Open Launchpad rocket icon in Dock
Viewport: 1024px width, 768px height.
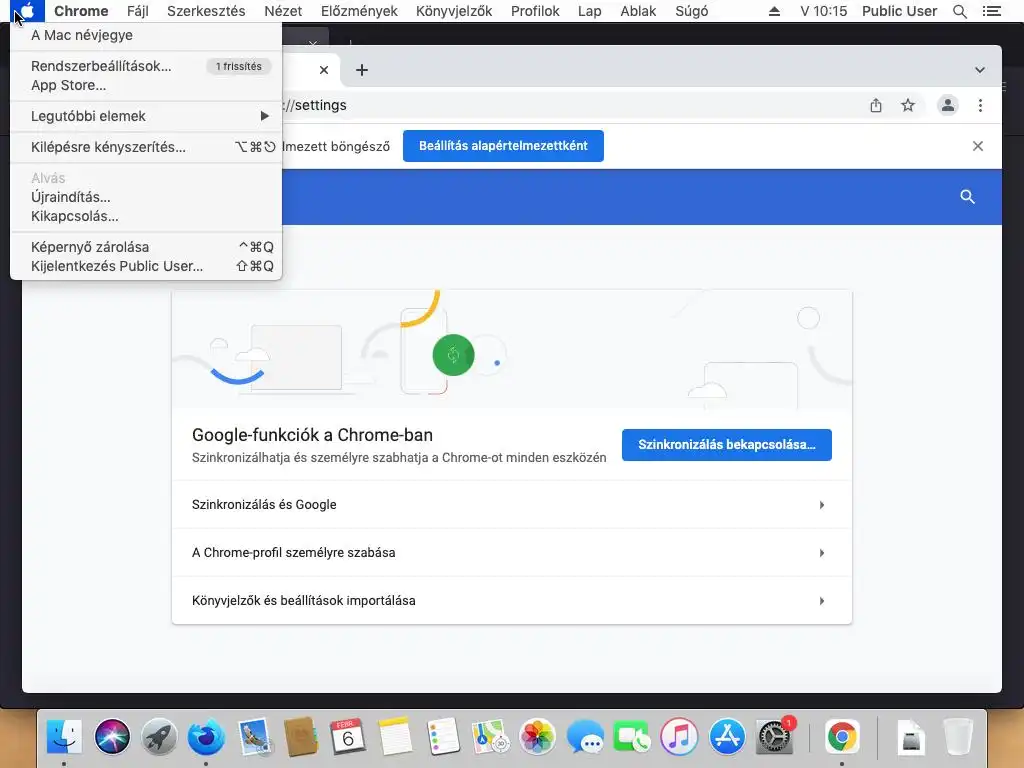click(x=159, y=737)
